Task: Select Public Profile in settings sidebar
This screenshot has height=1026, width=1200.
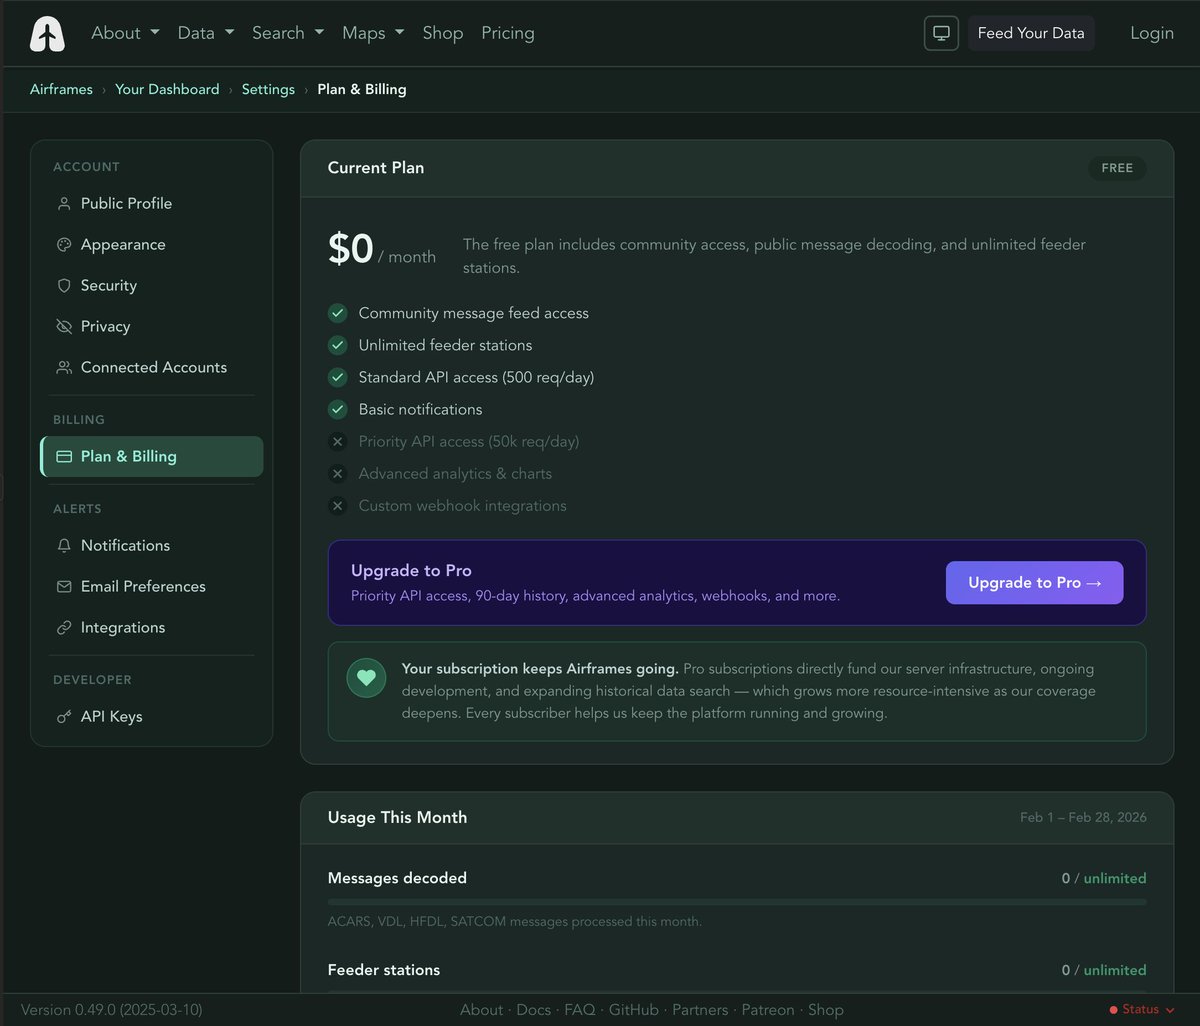Action: coord(152,204)
